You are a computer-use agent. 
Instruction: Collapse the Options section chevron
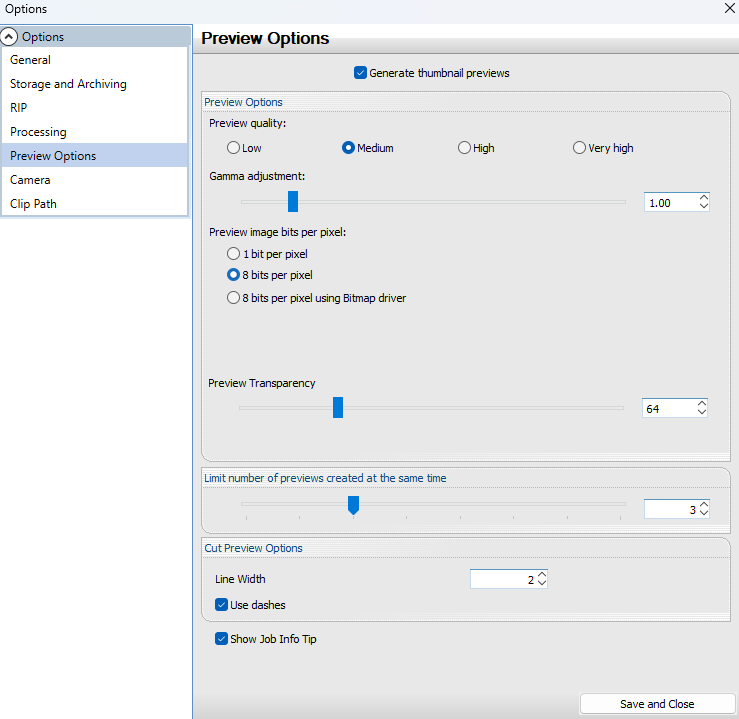[9, 36]
